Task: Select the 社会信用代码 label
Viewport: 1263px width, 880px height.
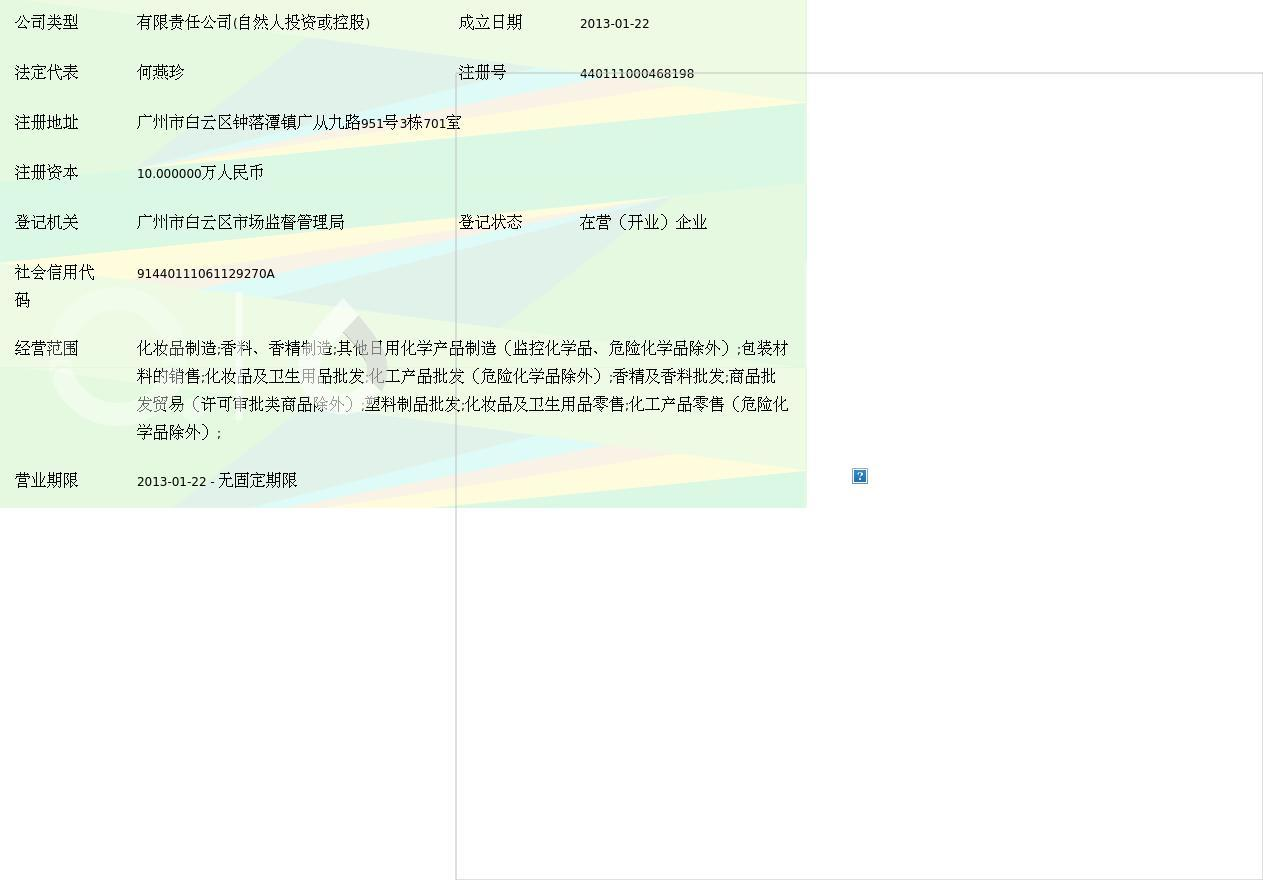Action: (55, 286)
